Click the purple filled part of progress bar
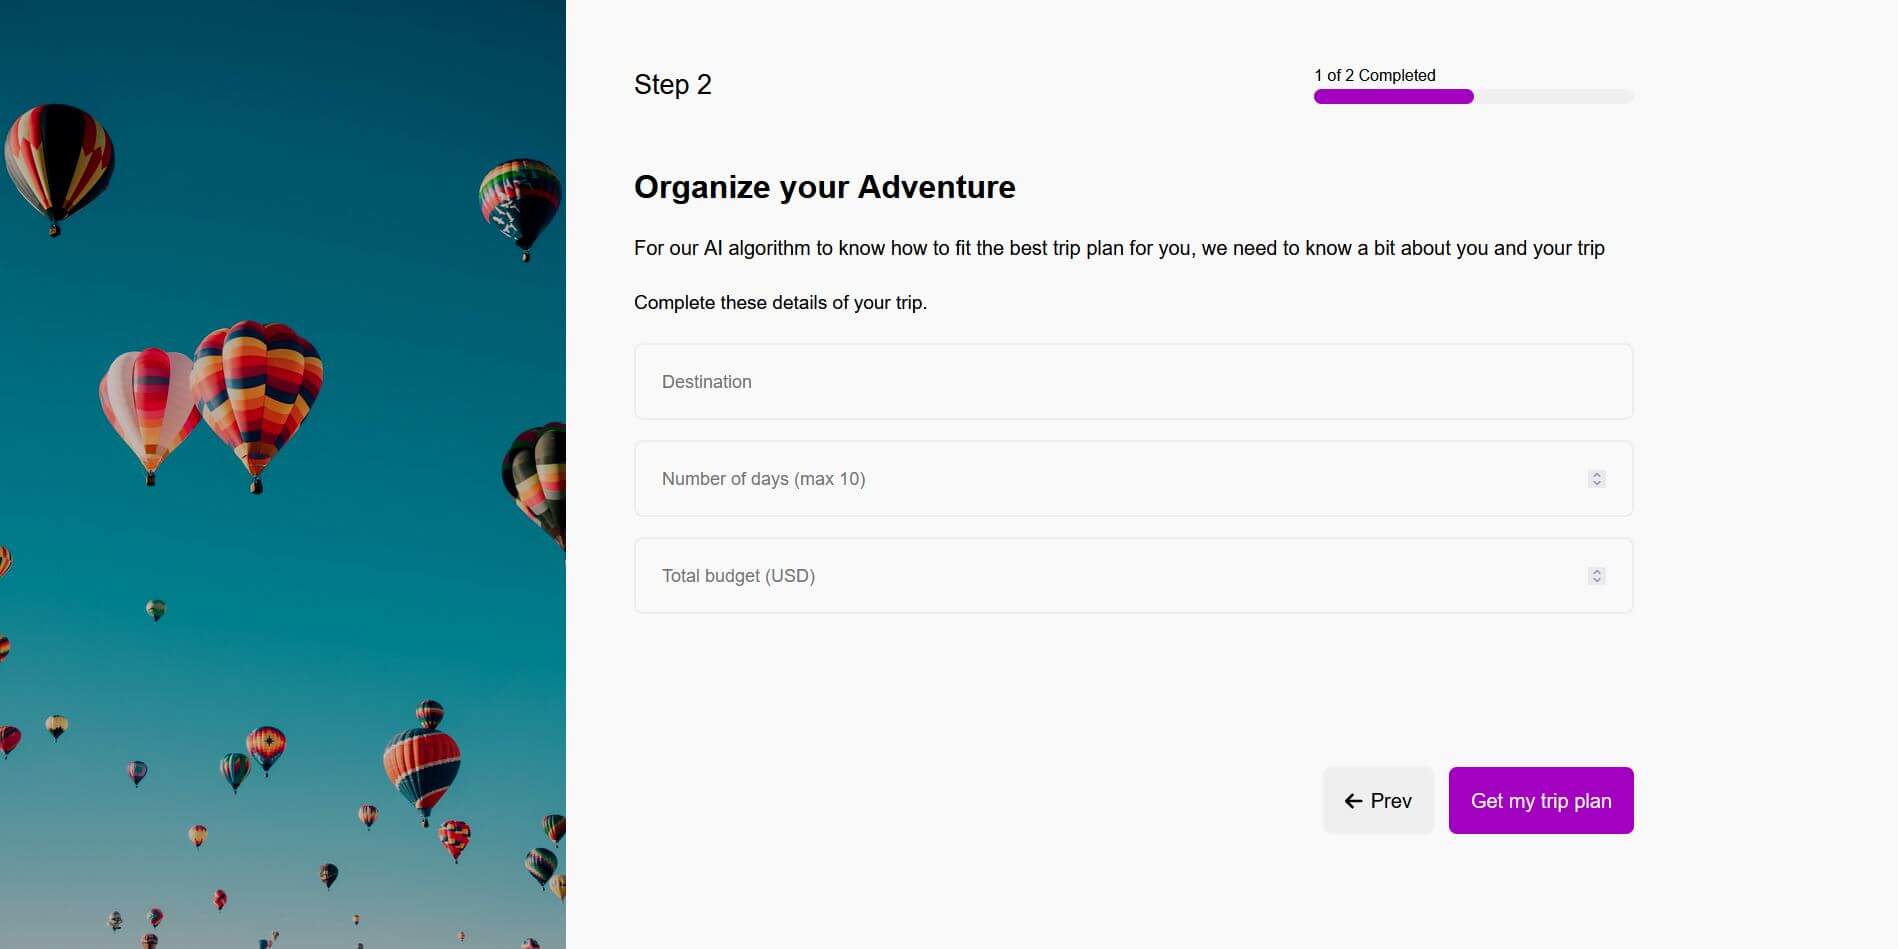The width and height of the screenshot is (1898, 949). click(1392, 97)
